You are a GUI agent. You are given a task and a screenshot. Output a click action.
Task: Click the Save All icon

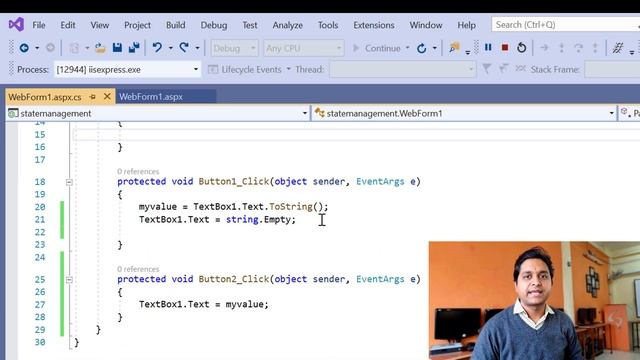click(x=134, y=48)
